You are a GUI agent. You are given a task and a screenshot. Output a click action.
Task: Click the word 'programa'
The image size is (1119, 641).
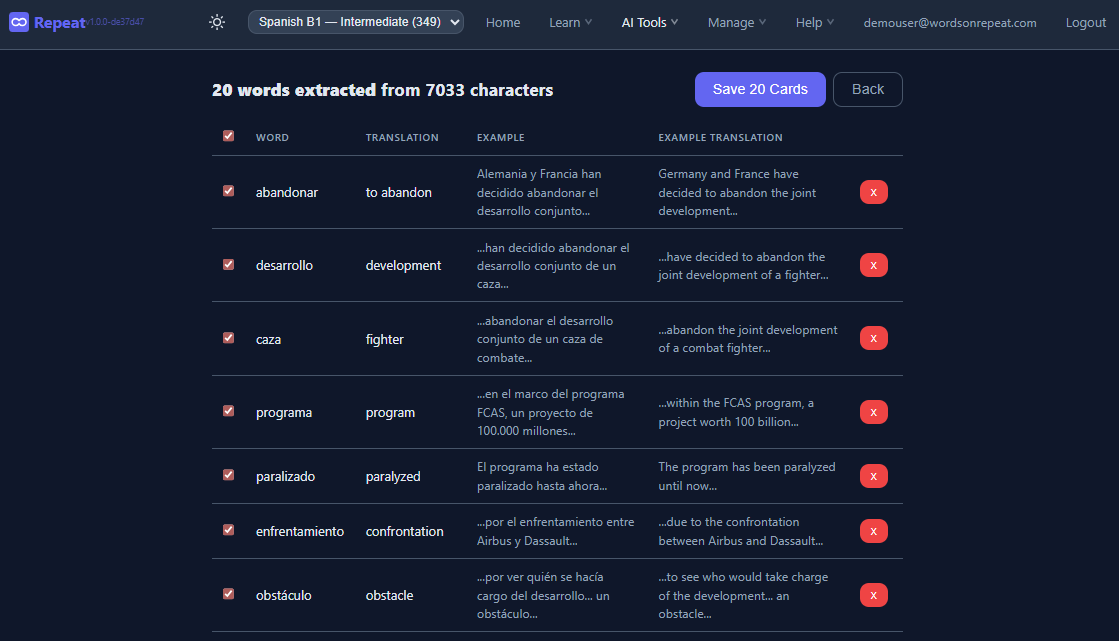pos(284,413)
